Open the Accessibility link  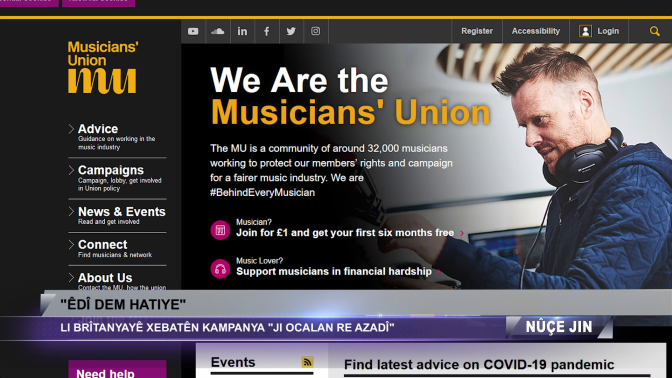tap(536, 31)
